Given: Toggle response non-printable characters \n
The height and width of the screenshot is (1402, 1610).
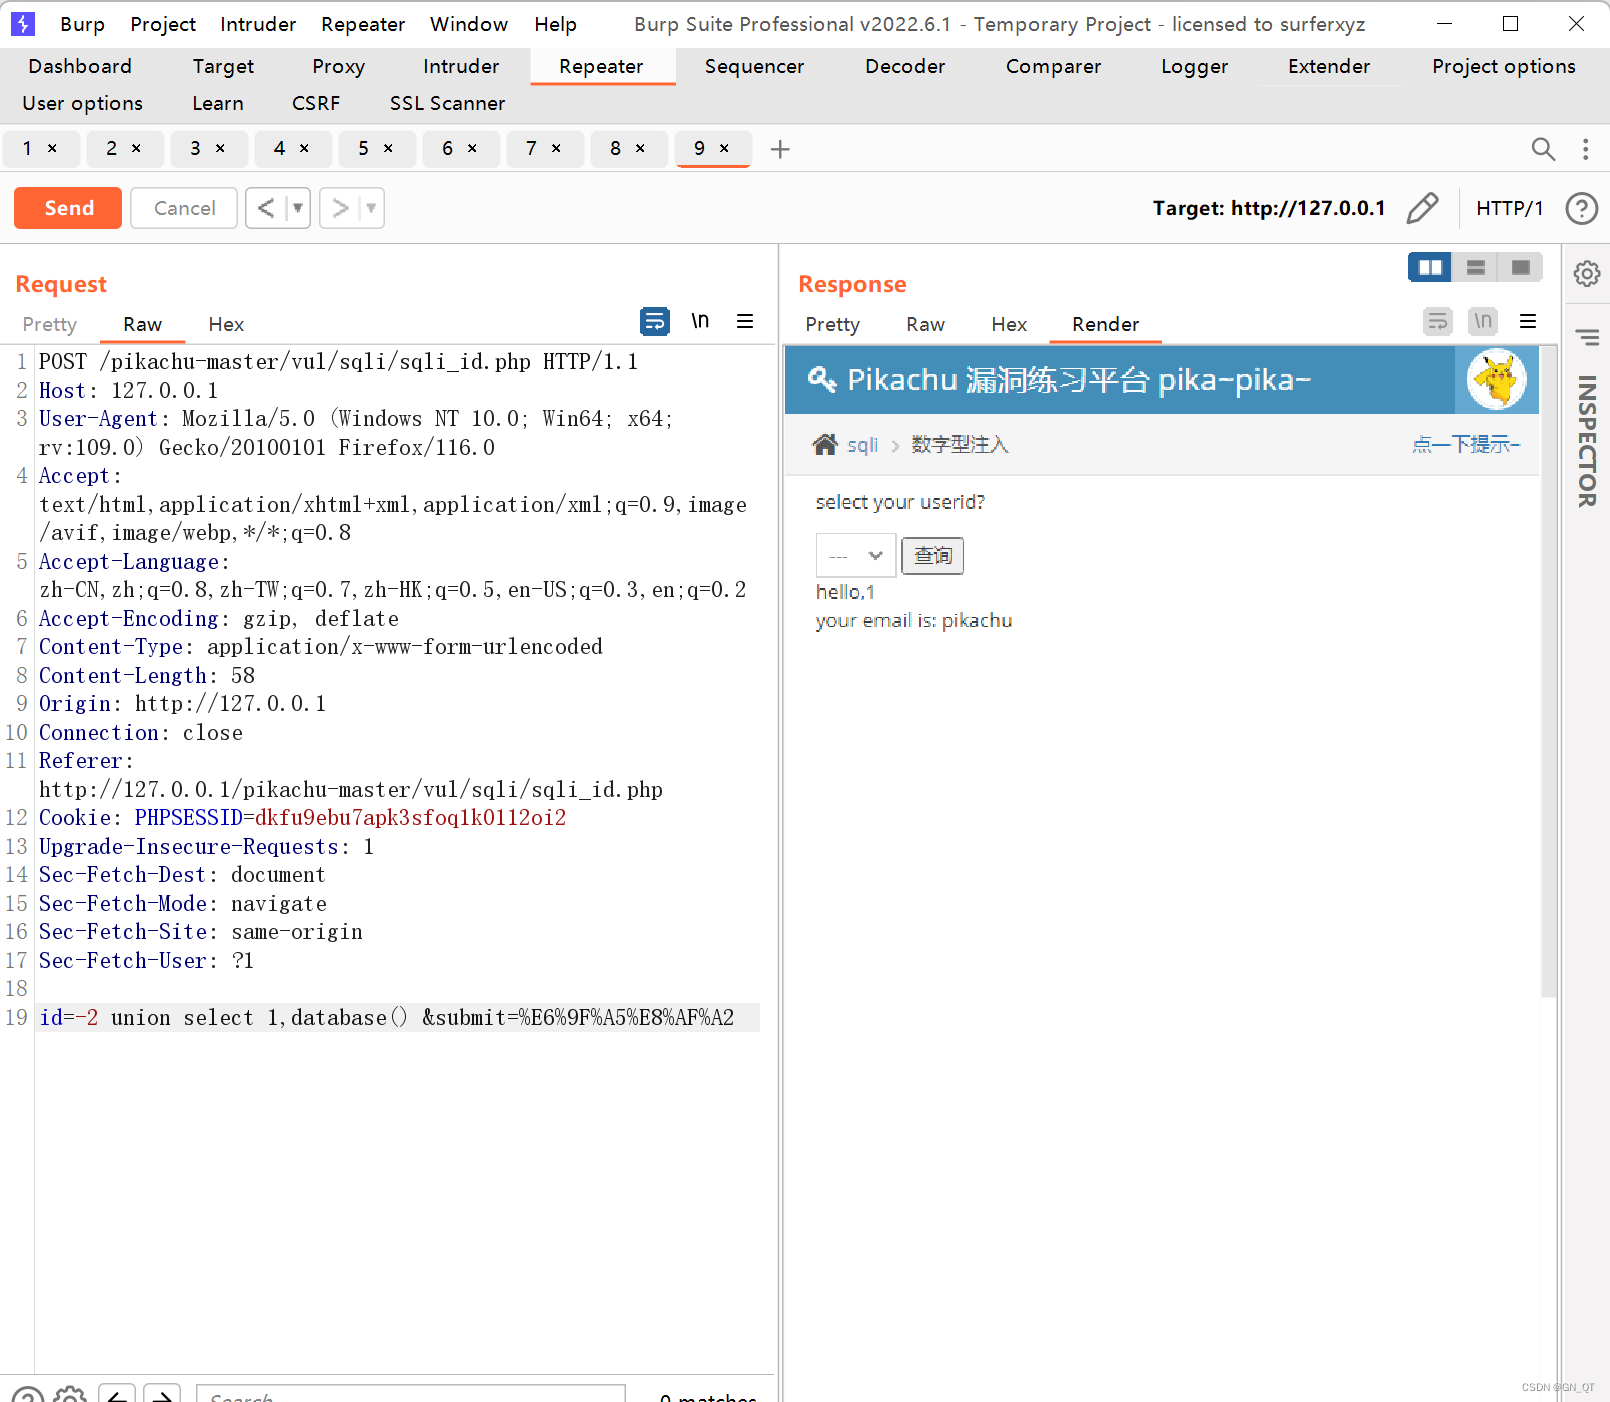Looking at the screenshot, I should tap(1483, 321).
